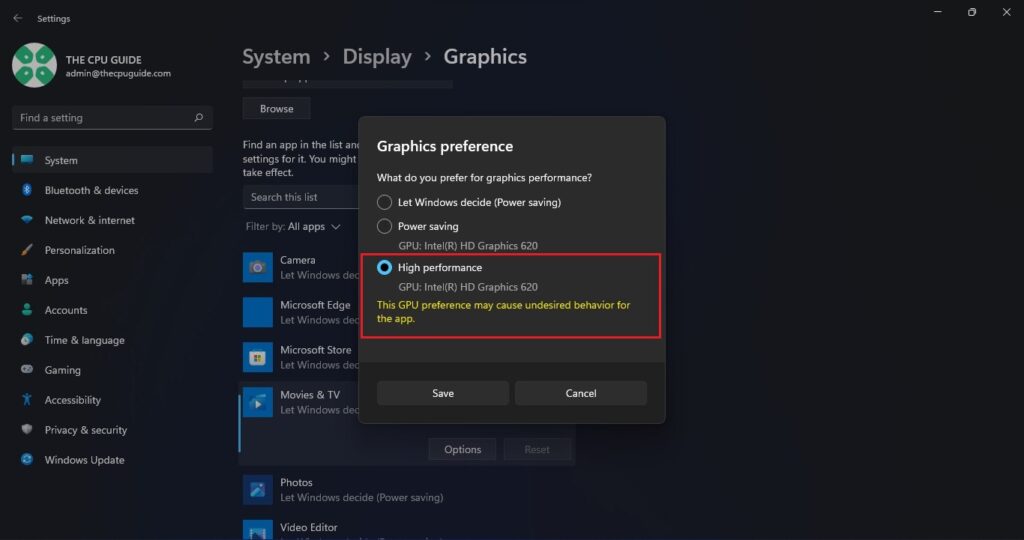Save the graphics preference
1024x540 pixels.
(x=443, y=393)
